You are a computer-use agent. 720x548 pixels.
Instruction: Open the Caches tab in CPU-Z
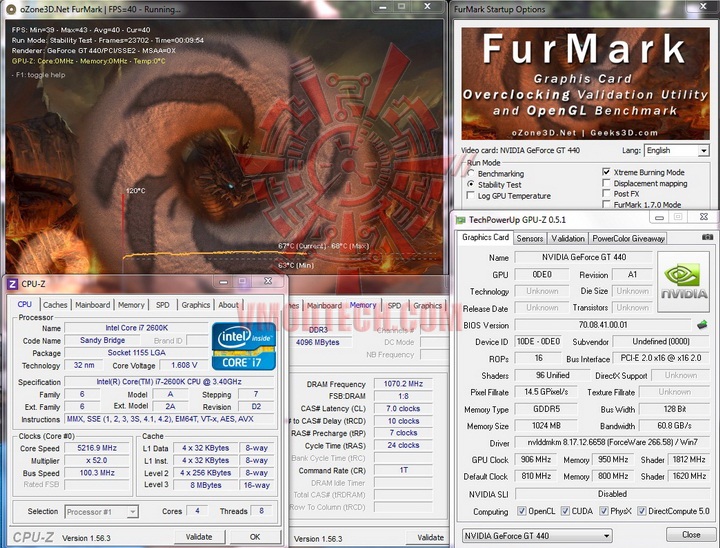(55, 305)
